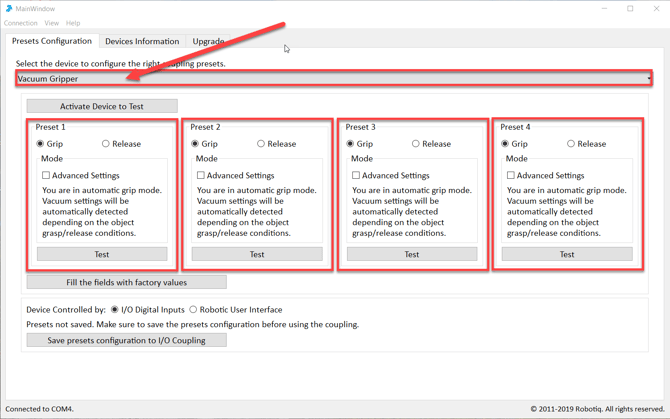Click the Robotiq app icon in title bar
This screenshot has height=419, width=670.
pos(9,8)
